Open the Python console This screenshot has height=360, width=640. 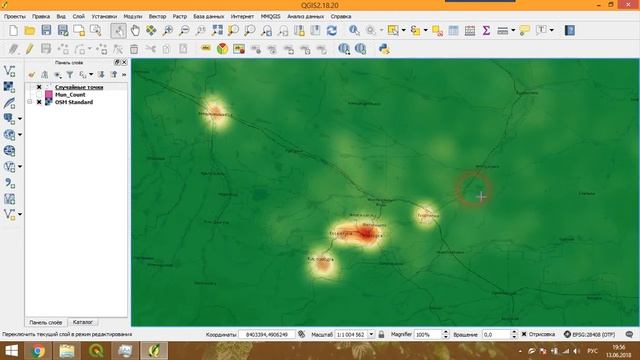point(384,49)
